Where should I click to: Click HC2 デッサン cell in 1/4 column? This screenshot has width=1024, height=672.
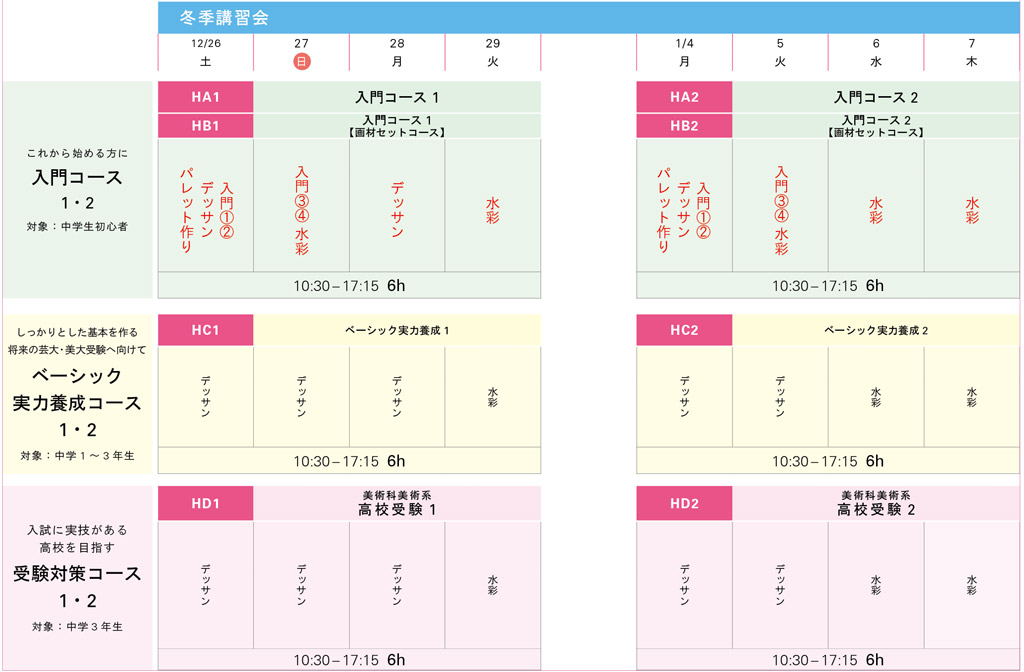tap(684, 396)
